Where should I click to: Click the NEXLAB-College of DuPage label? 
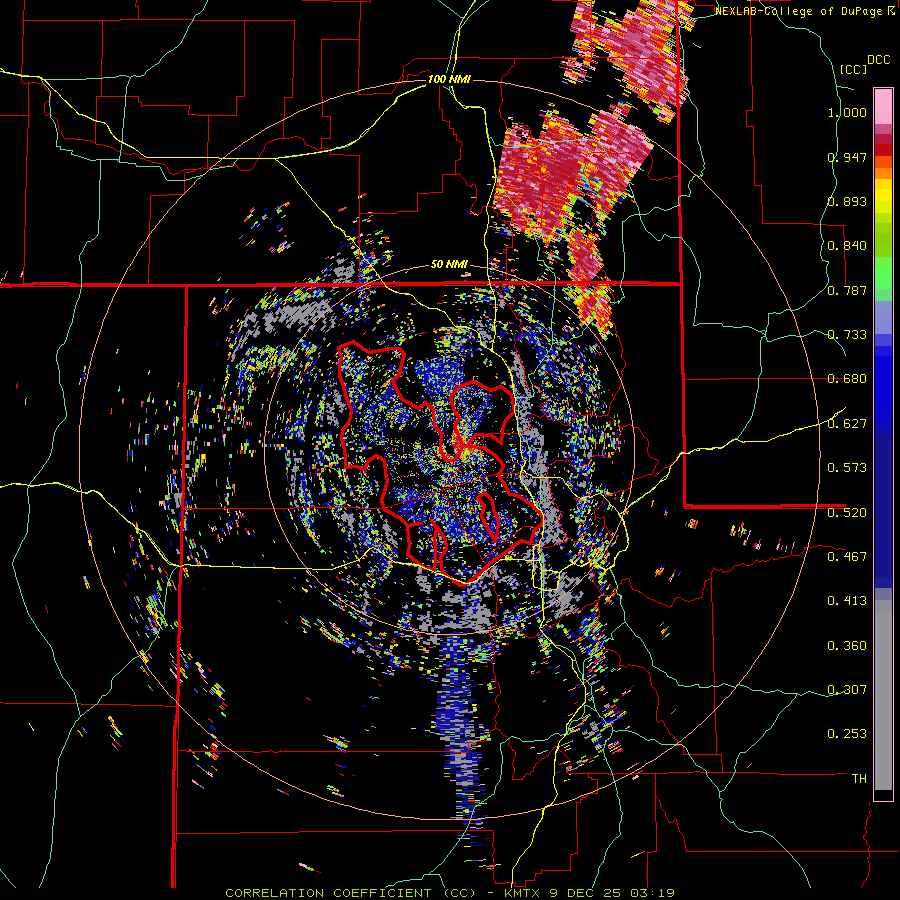(x=799, y=11)
